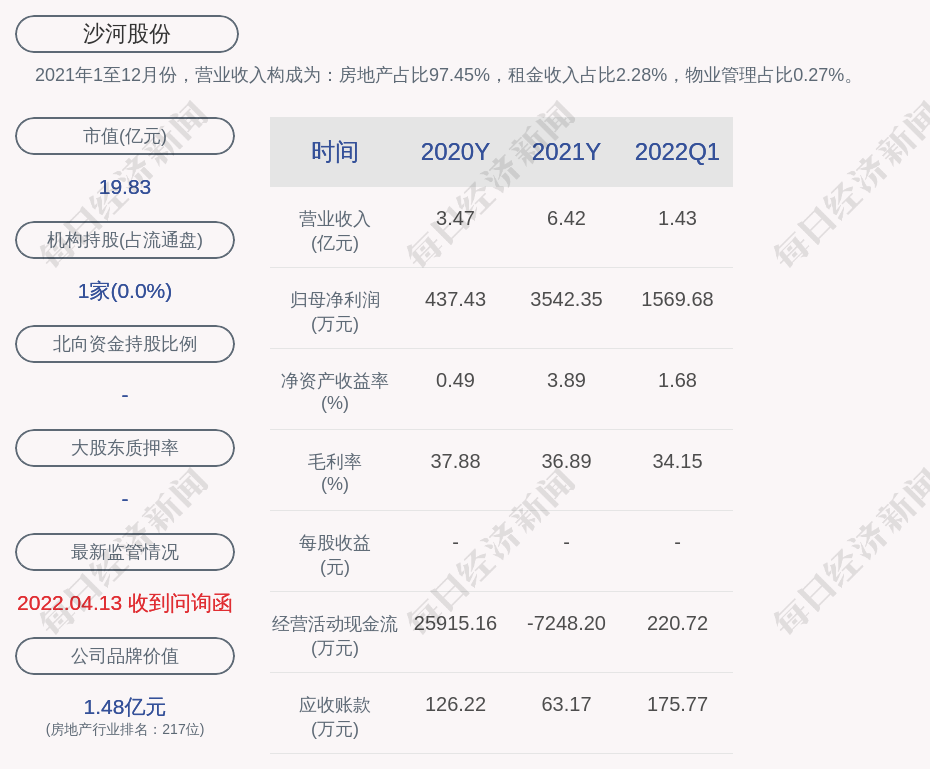Click the 175.77 accounts receivable value
This screenshot has height=769, width=930.
pos(677,704)
